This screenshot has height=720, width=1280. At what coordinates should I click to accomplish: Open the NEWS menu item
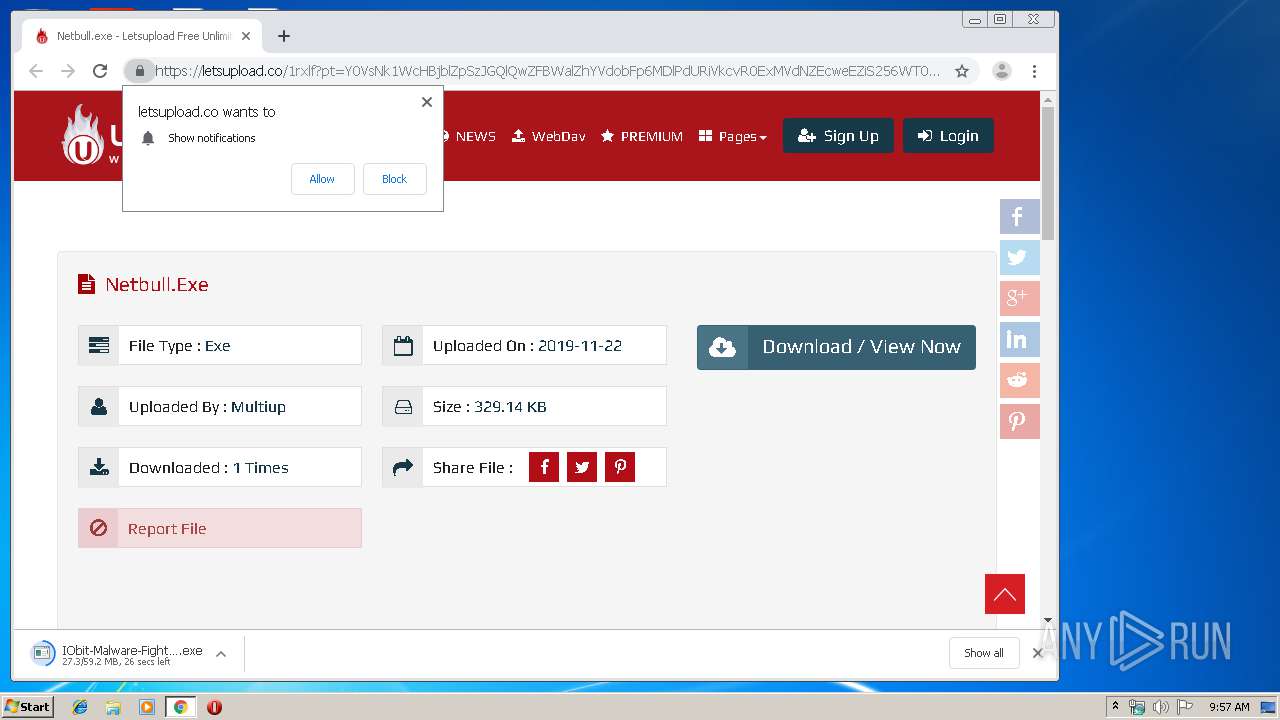(x=466, y=136)
